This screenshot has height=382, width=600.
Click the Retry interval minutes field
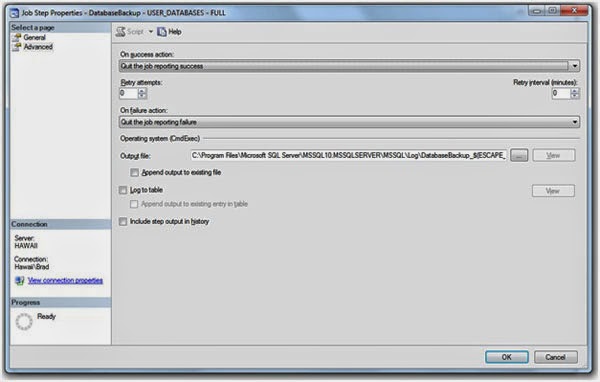tap(561, 93)
